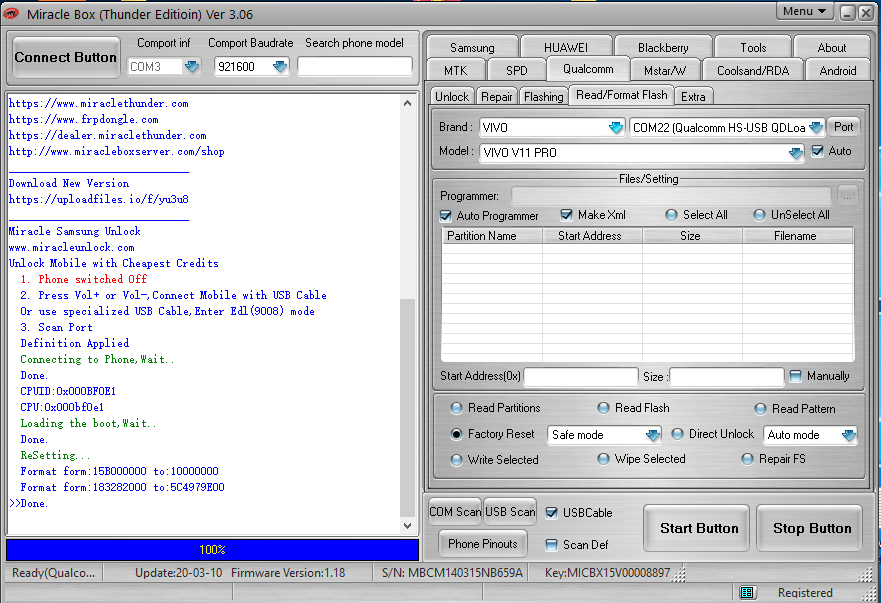Click the Search phone model field
Screen dimensions: 881x603
pos(355,66)
